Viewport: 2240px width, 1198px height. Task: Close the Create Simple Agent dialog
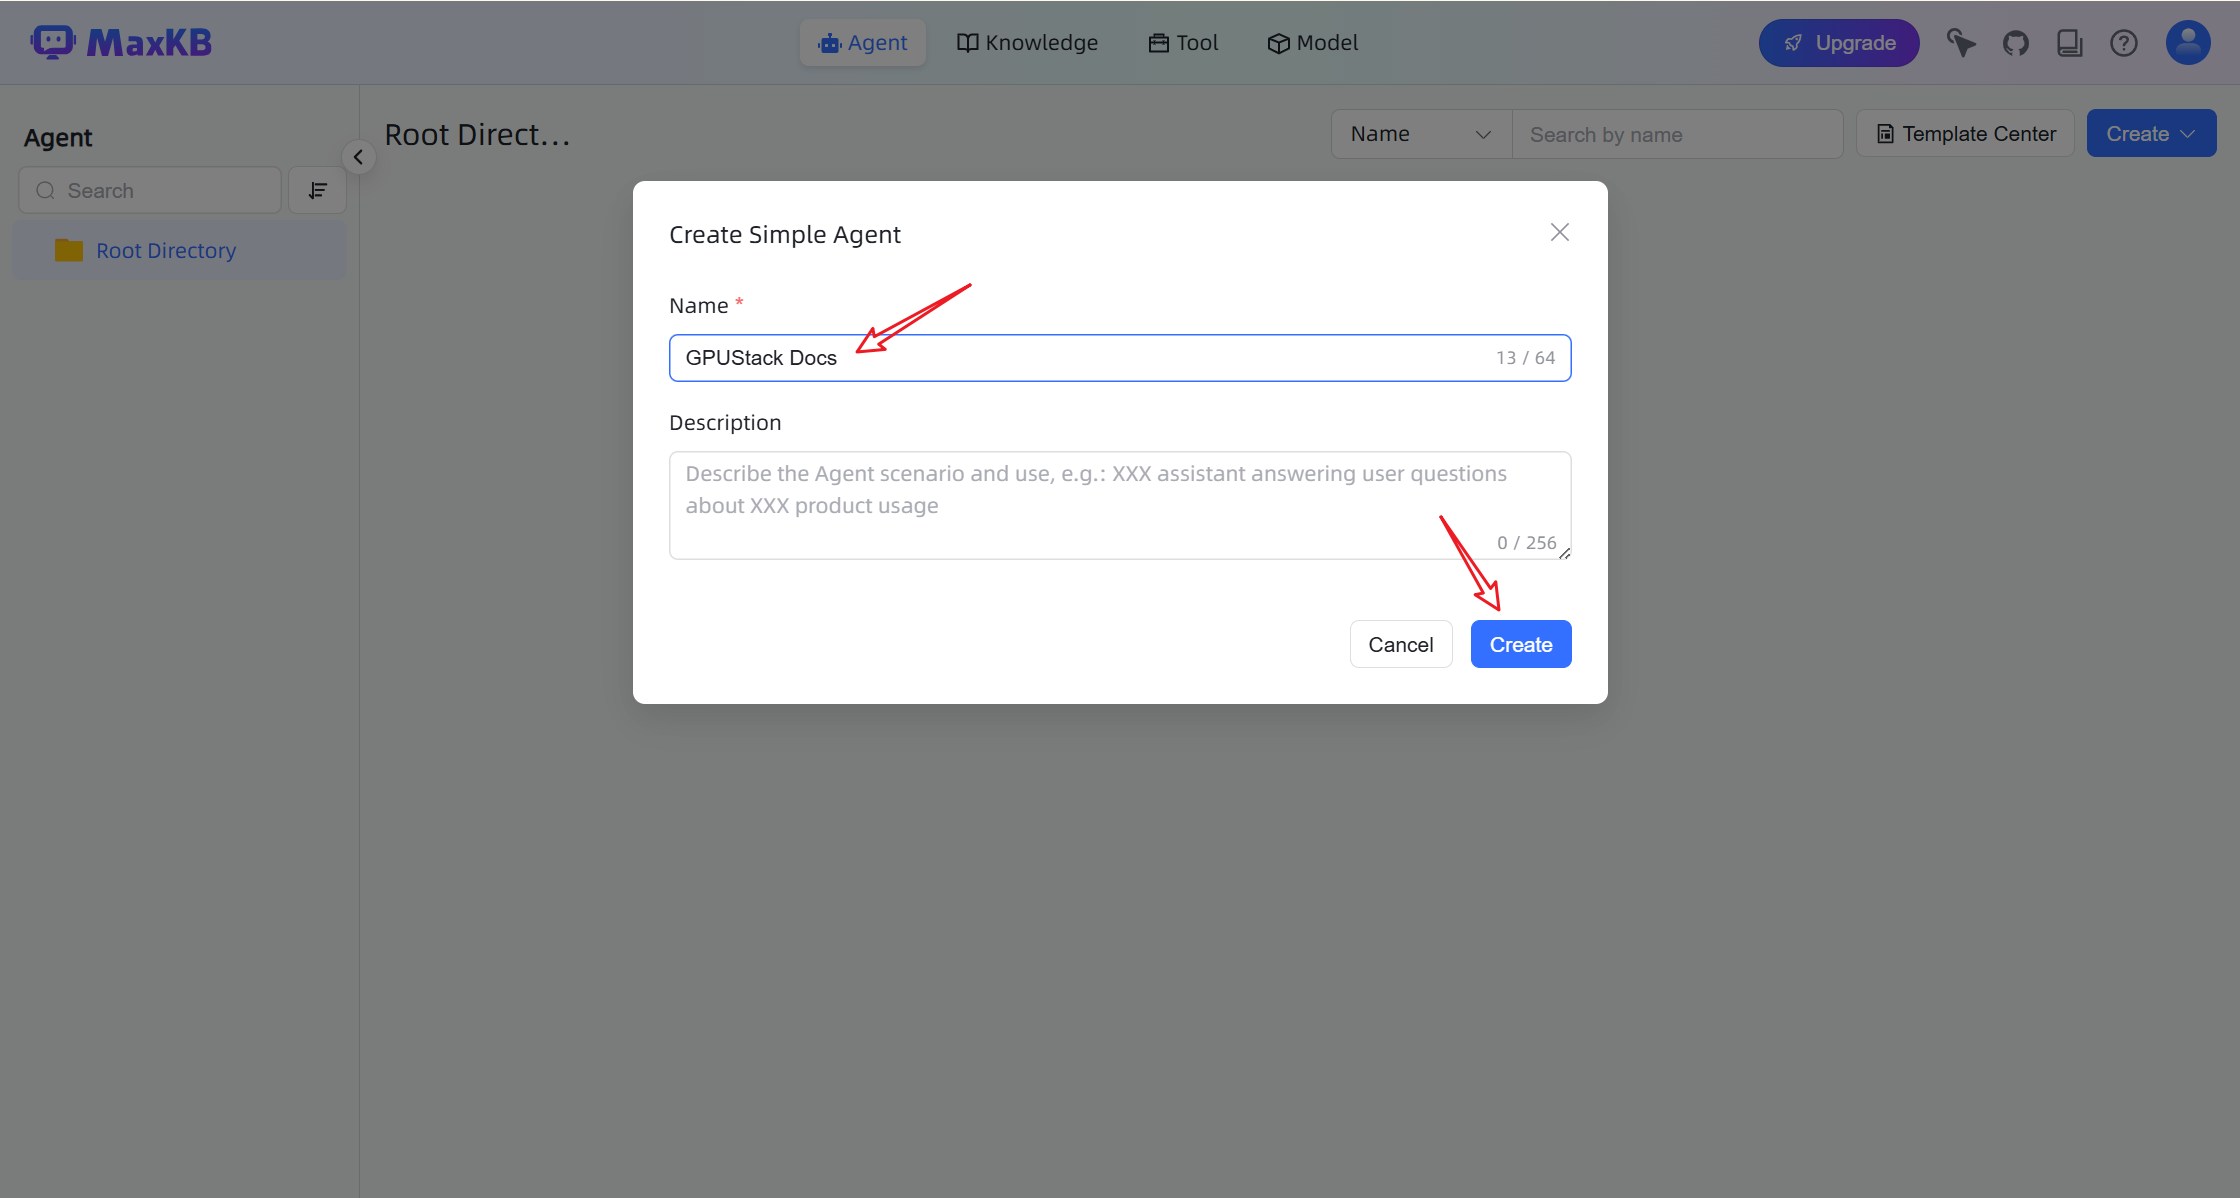tap(1559, 232)
